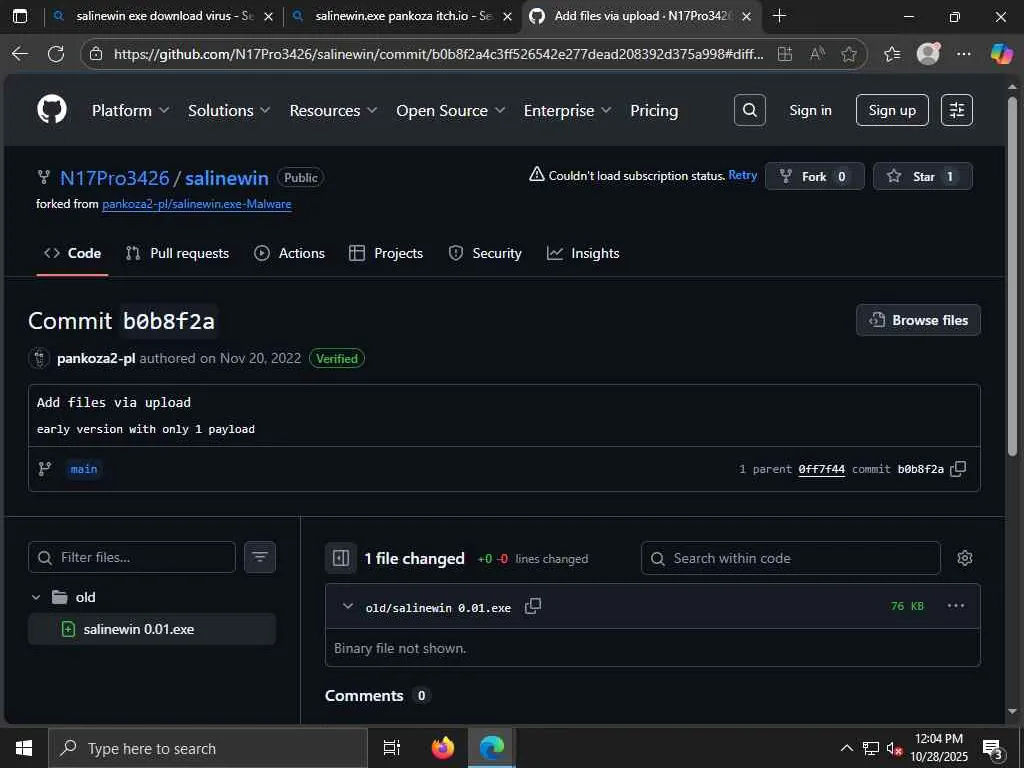Open the taskbar notification center
The image size is (1024, 768).
(993, 748)
